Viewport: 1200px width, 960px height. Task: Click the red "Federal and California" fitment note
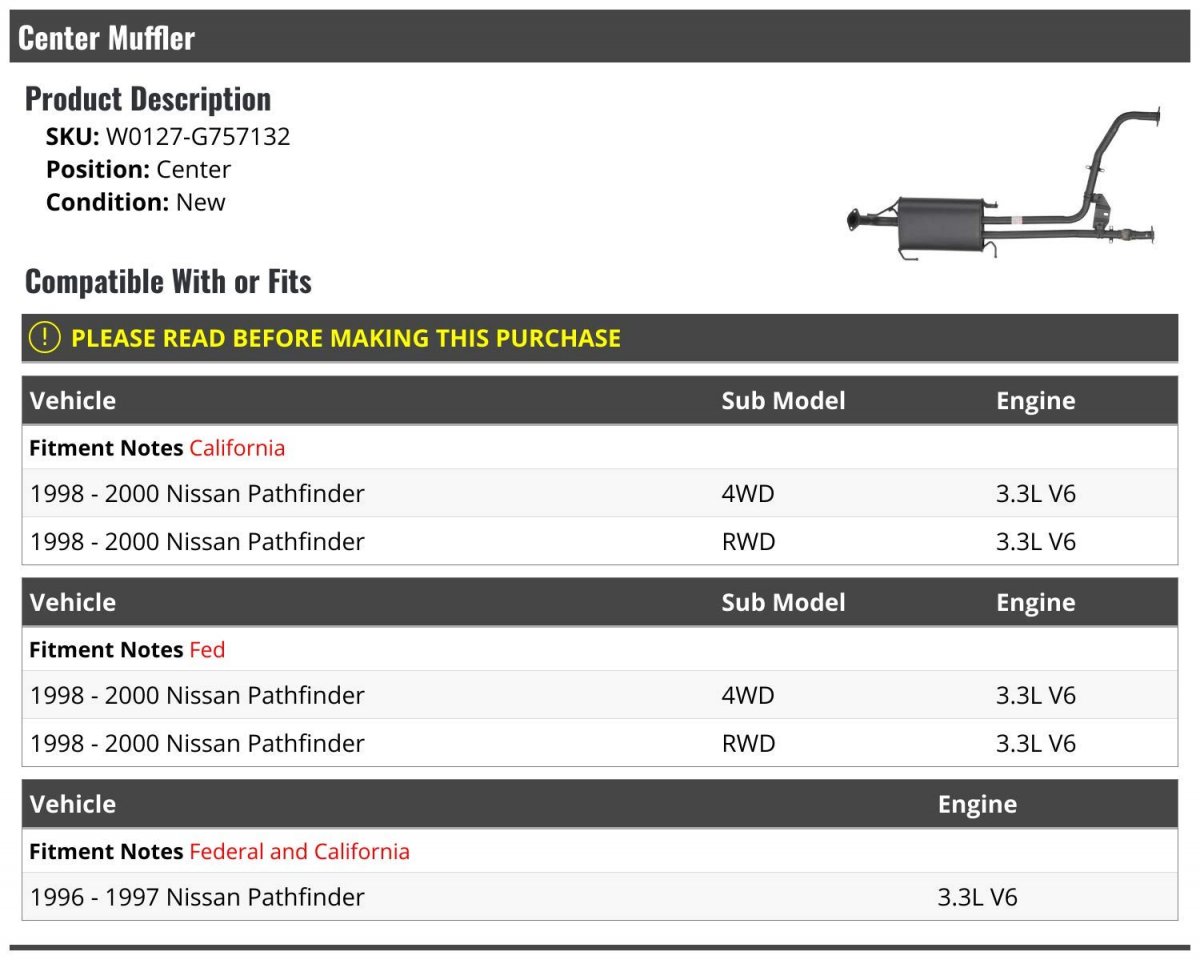tap(299, 852)
